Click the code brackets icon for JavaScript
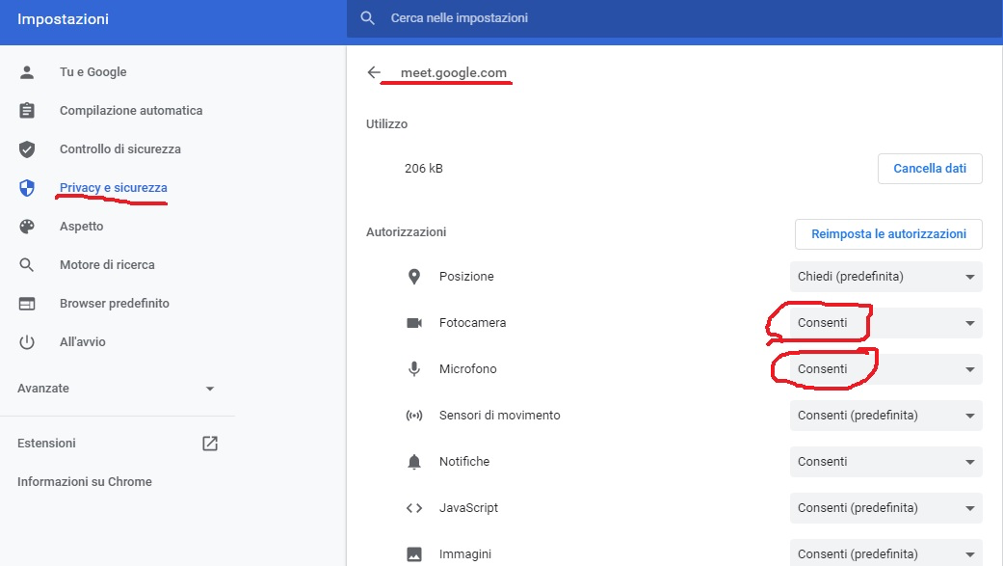 tap(414, 508)
